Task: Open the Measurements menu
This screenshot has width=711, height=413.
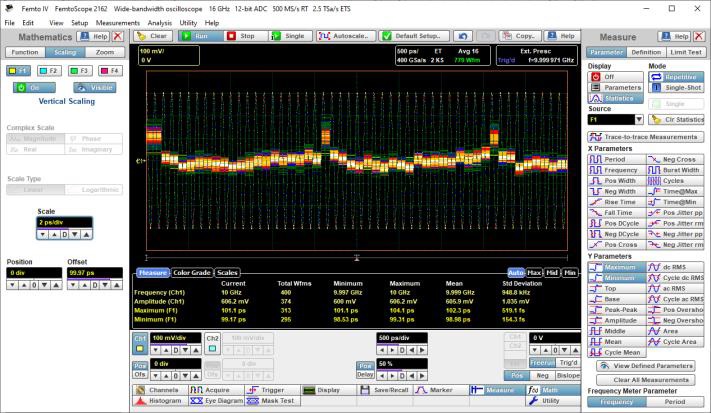Action: pyautogui.click(x=118, y=21)
